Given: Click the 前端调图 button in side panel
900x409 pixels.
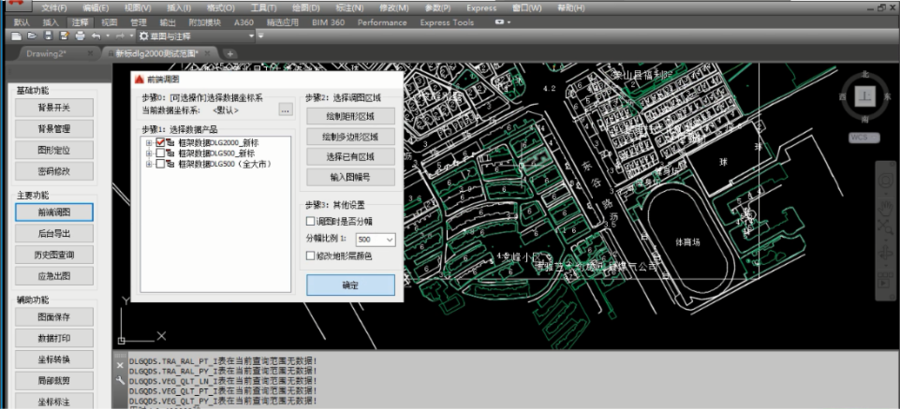Looking at the screenshot, I should click(54, 212).
